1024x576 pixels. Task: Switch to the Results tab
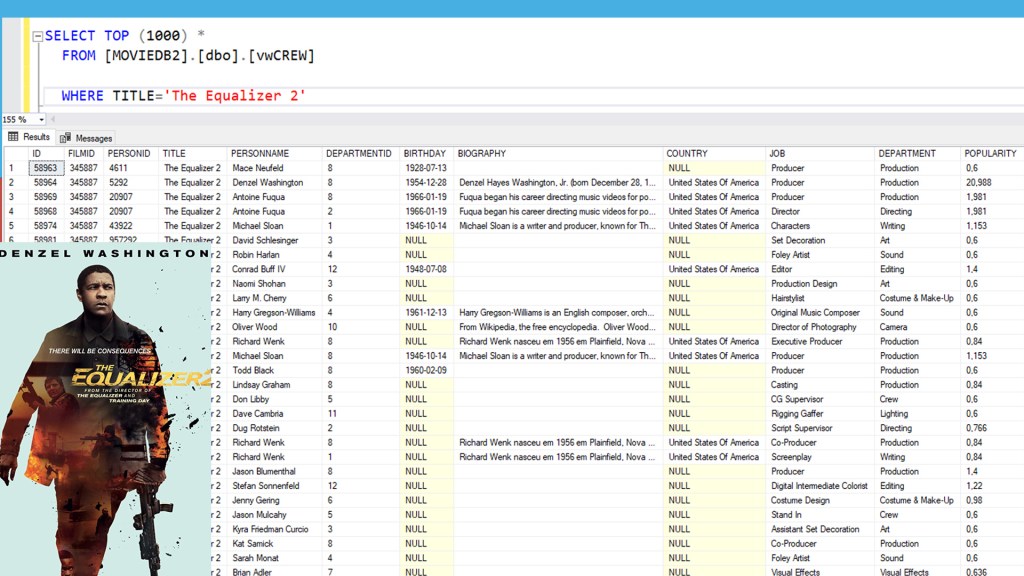(x=36, y=137)
